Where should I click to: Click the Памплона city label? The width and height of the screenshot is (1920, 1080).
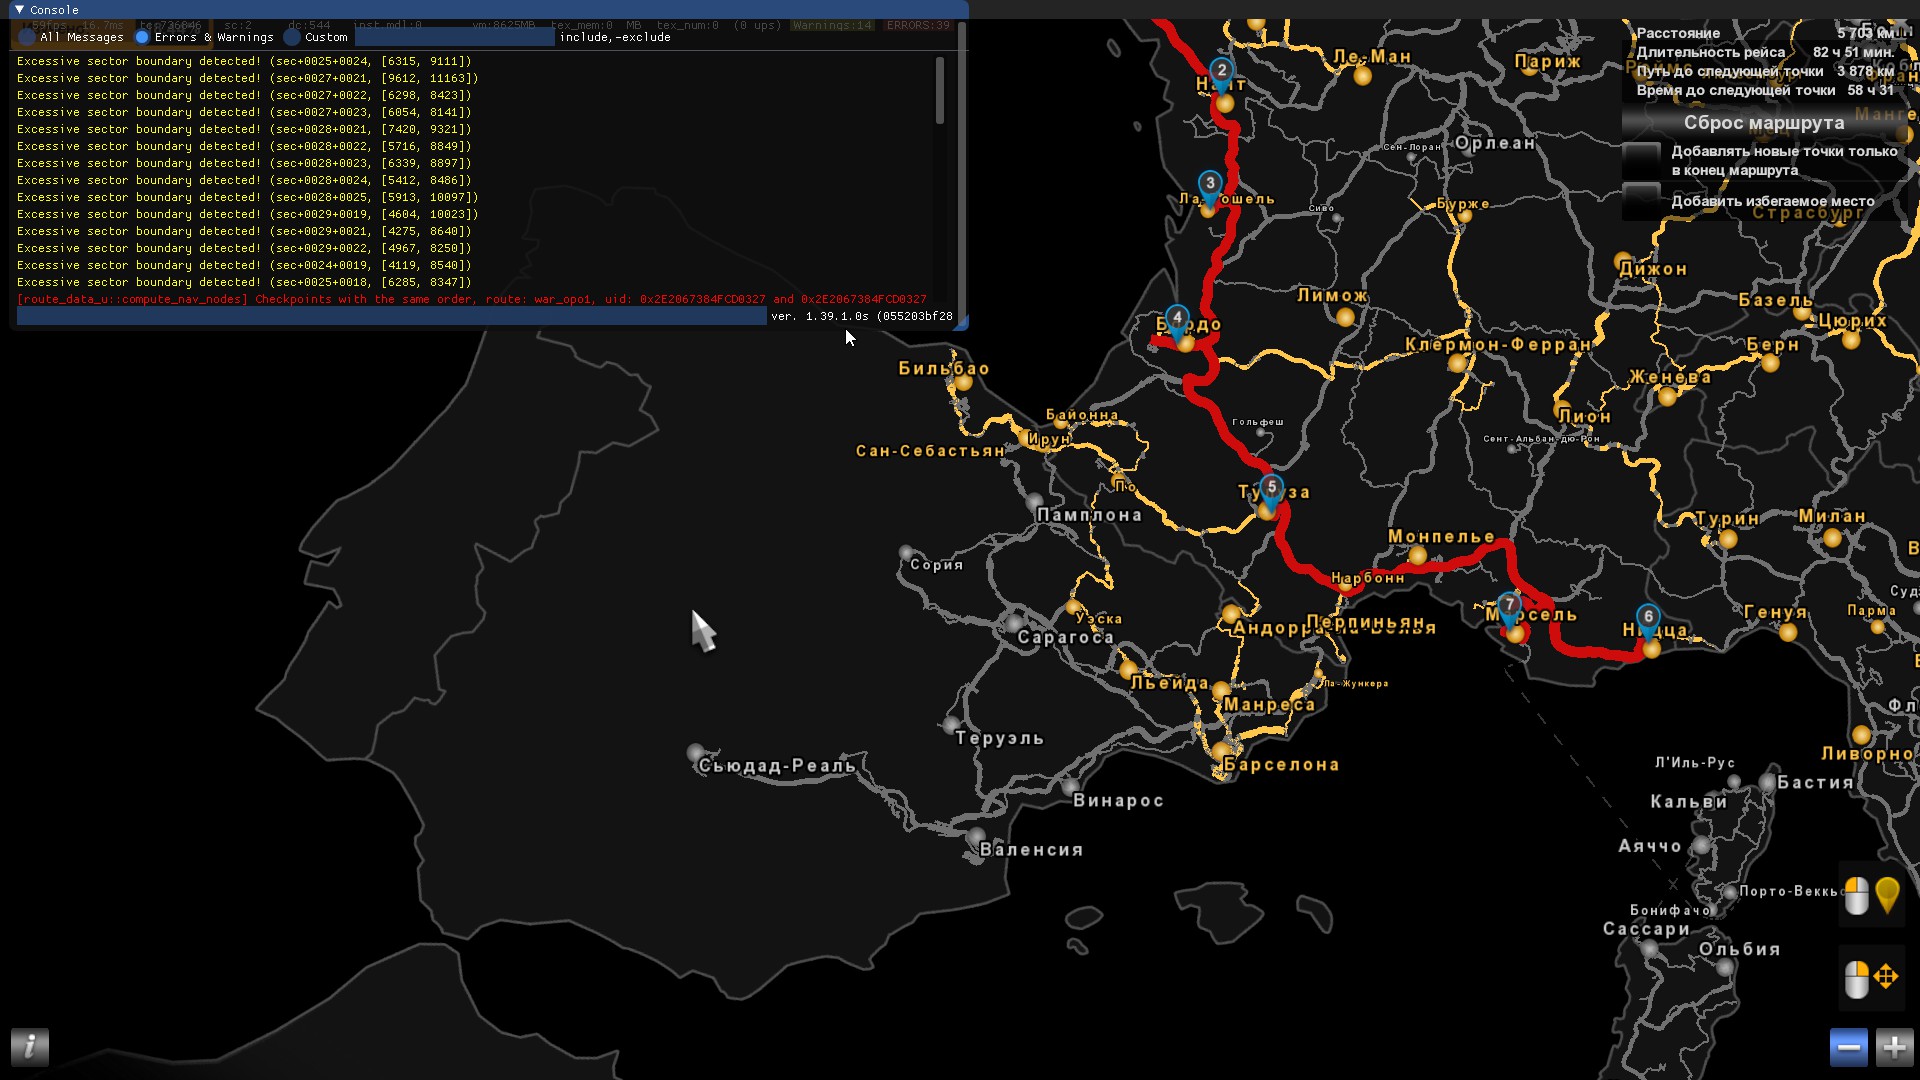click(x=1089, y=515)
